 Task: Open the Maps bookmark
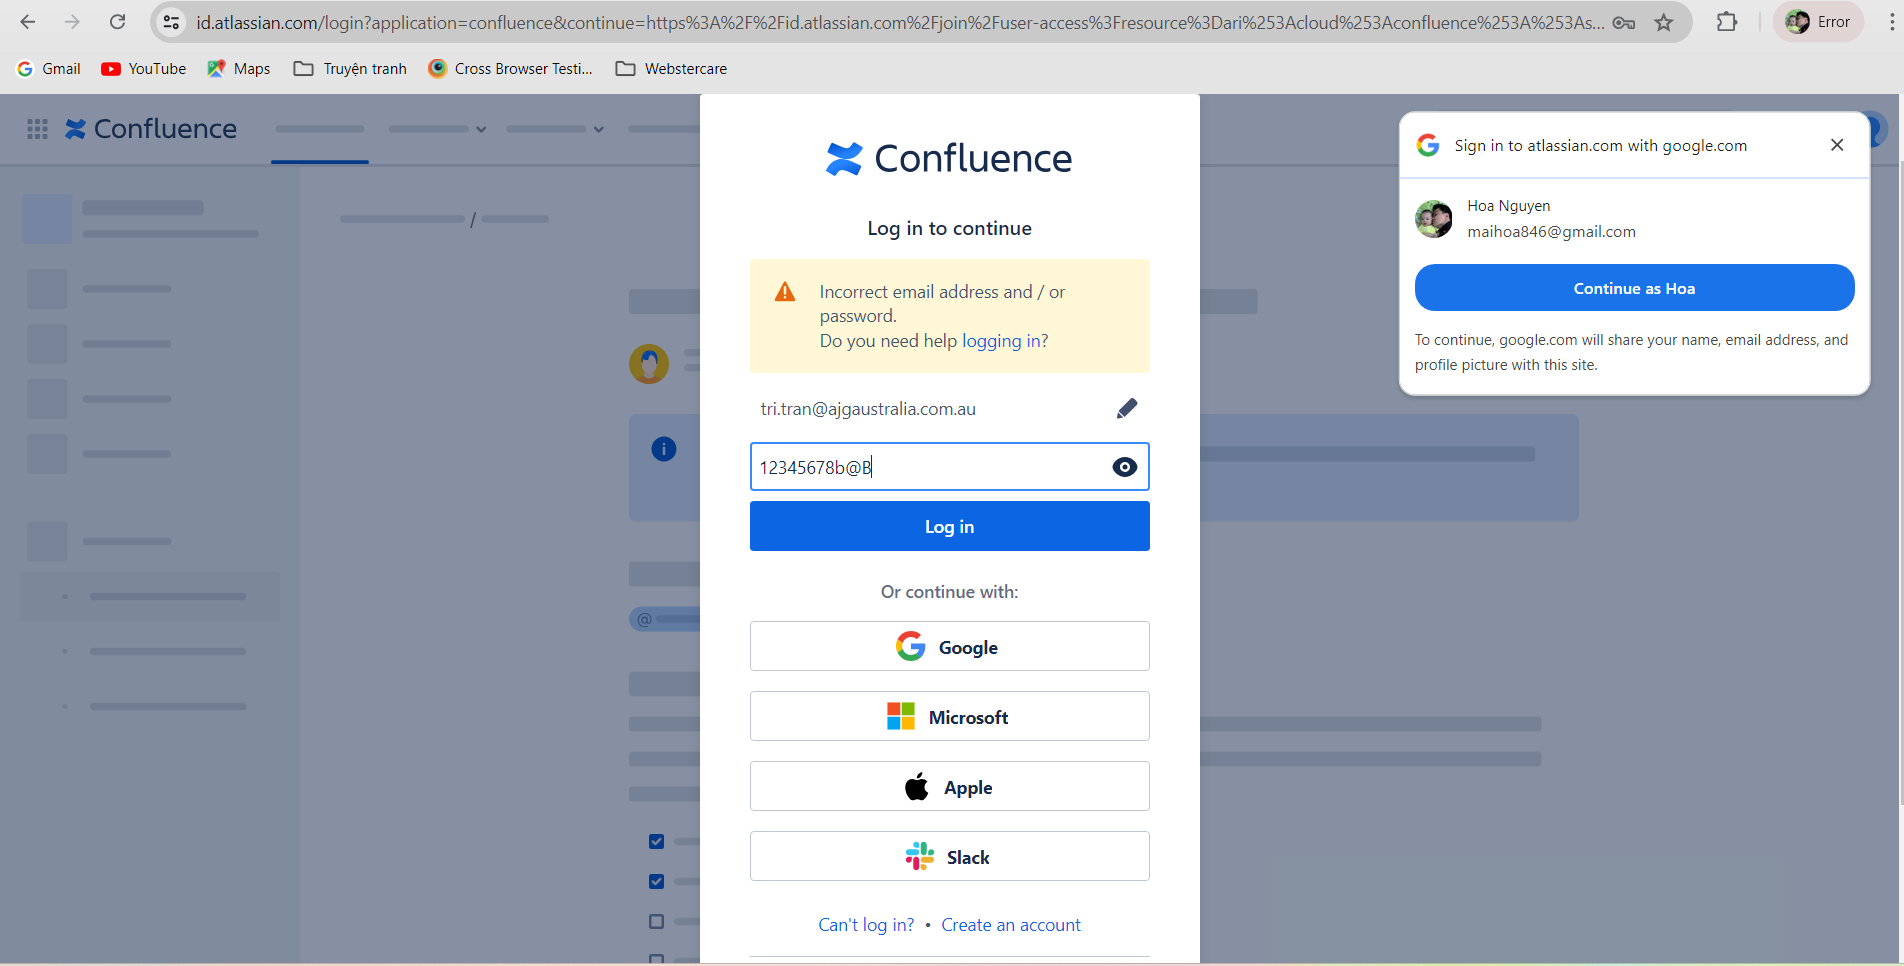tap(239, 69)
